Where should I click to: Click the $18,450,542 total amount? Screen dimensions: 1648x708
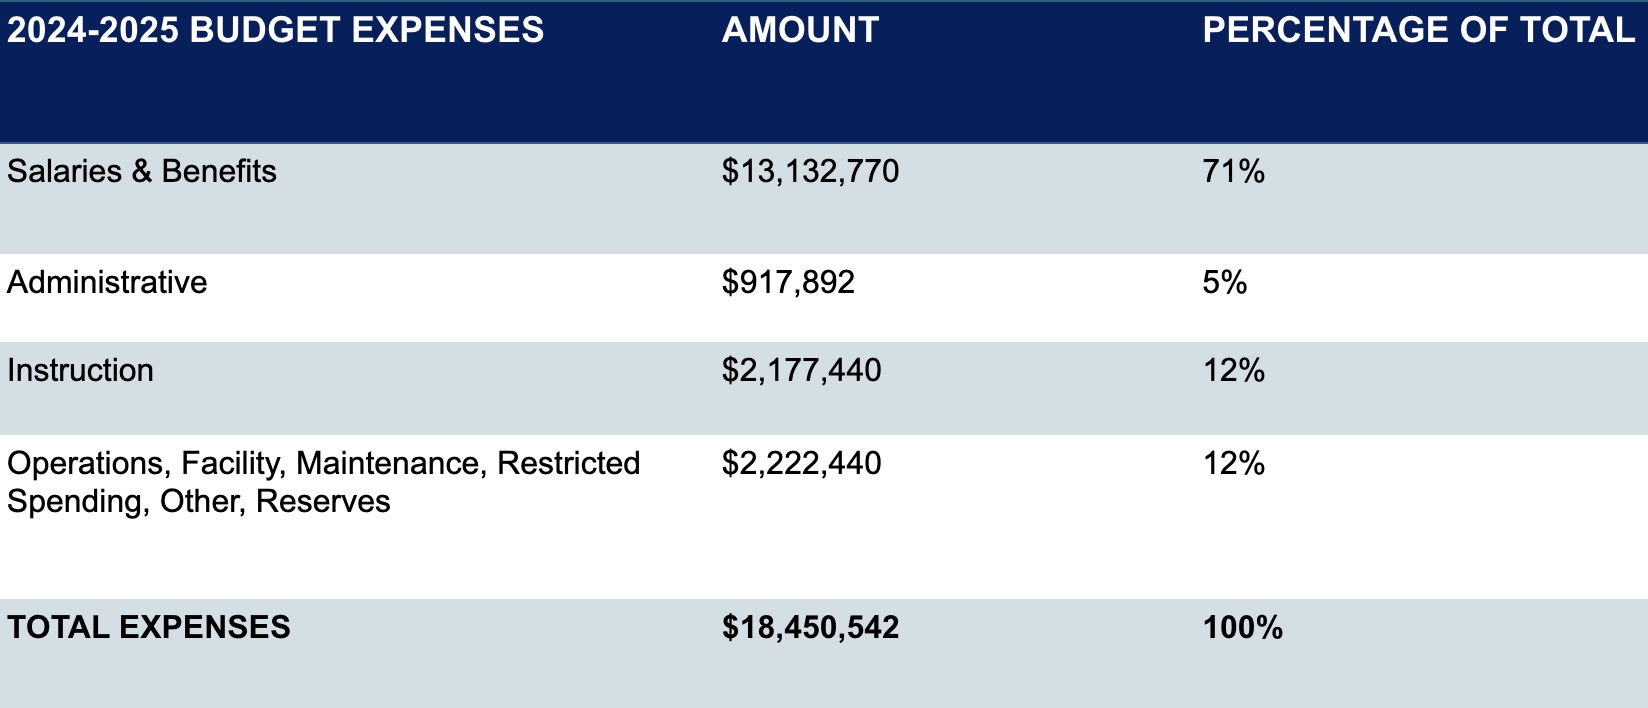click(x=810, y=628)
